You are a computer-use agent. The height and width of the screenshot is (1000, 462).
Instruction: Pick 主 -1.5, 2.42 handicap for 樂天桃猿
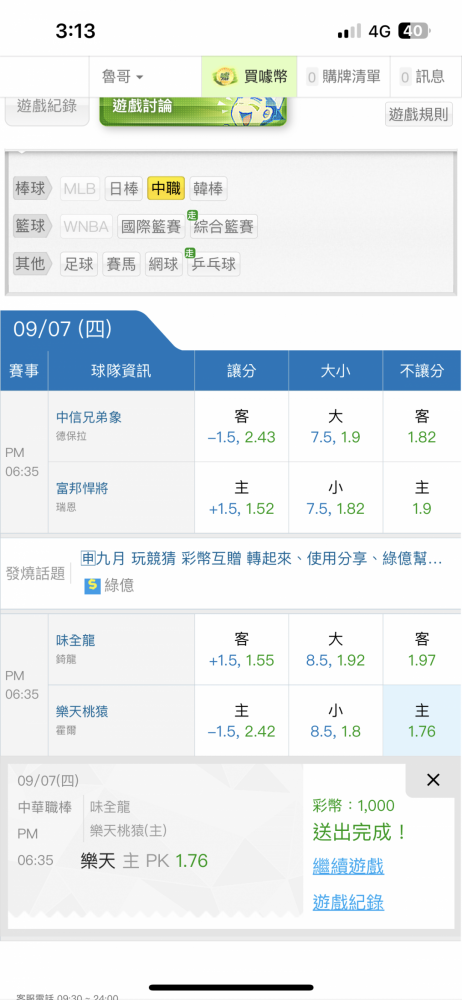click(x=241, y=721)
